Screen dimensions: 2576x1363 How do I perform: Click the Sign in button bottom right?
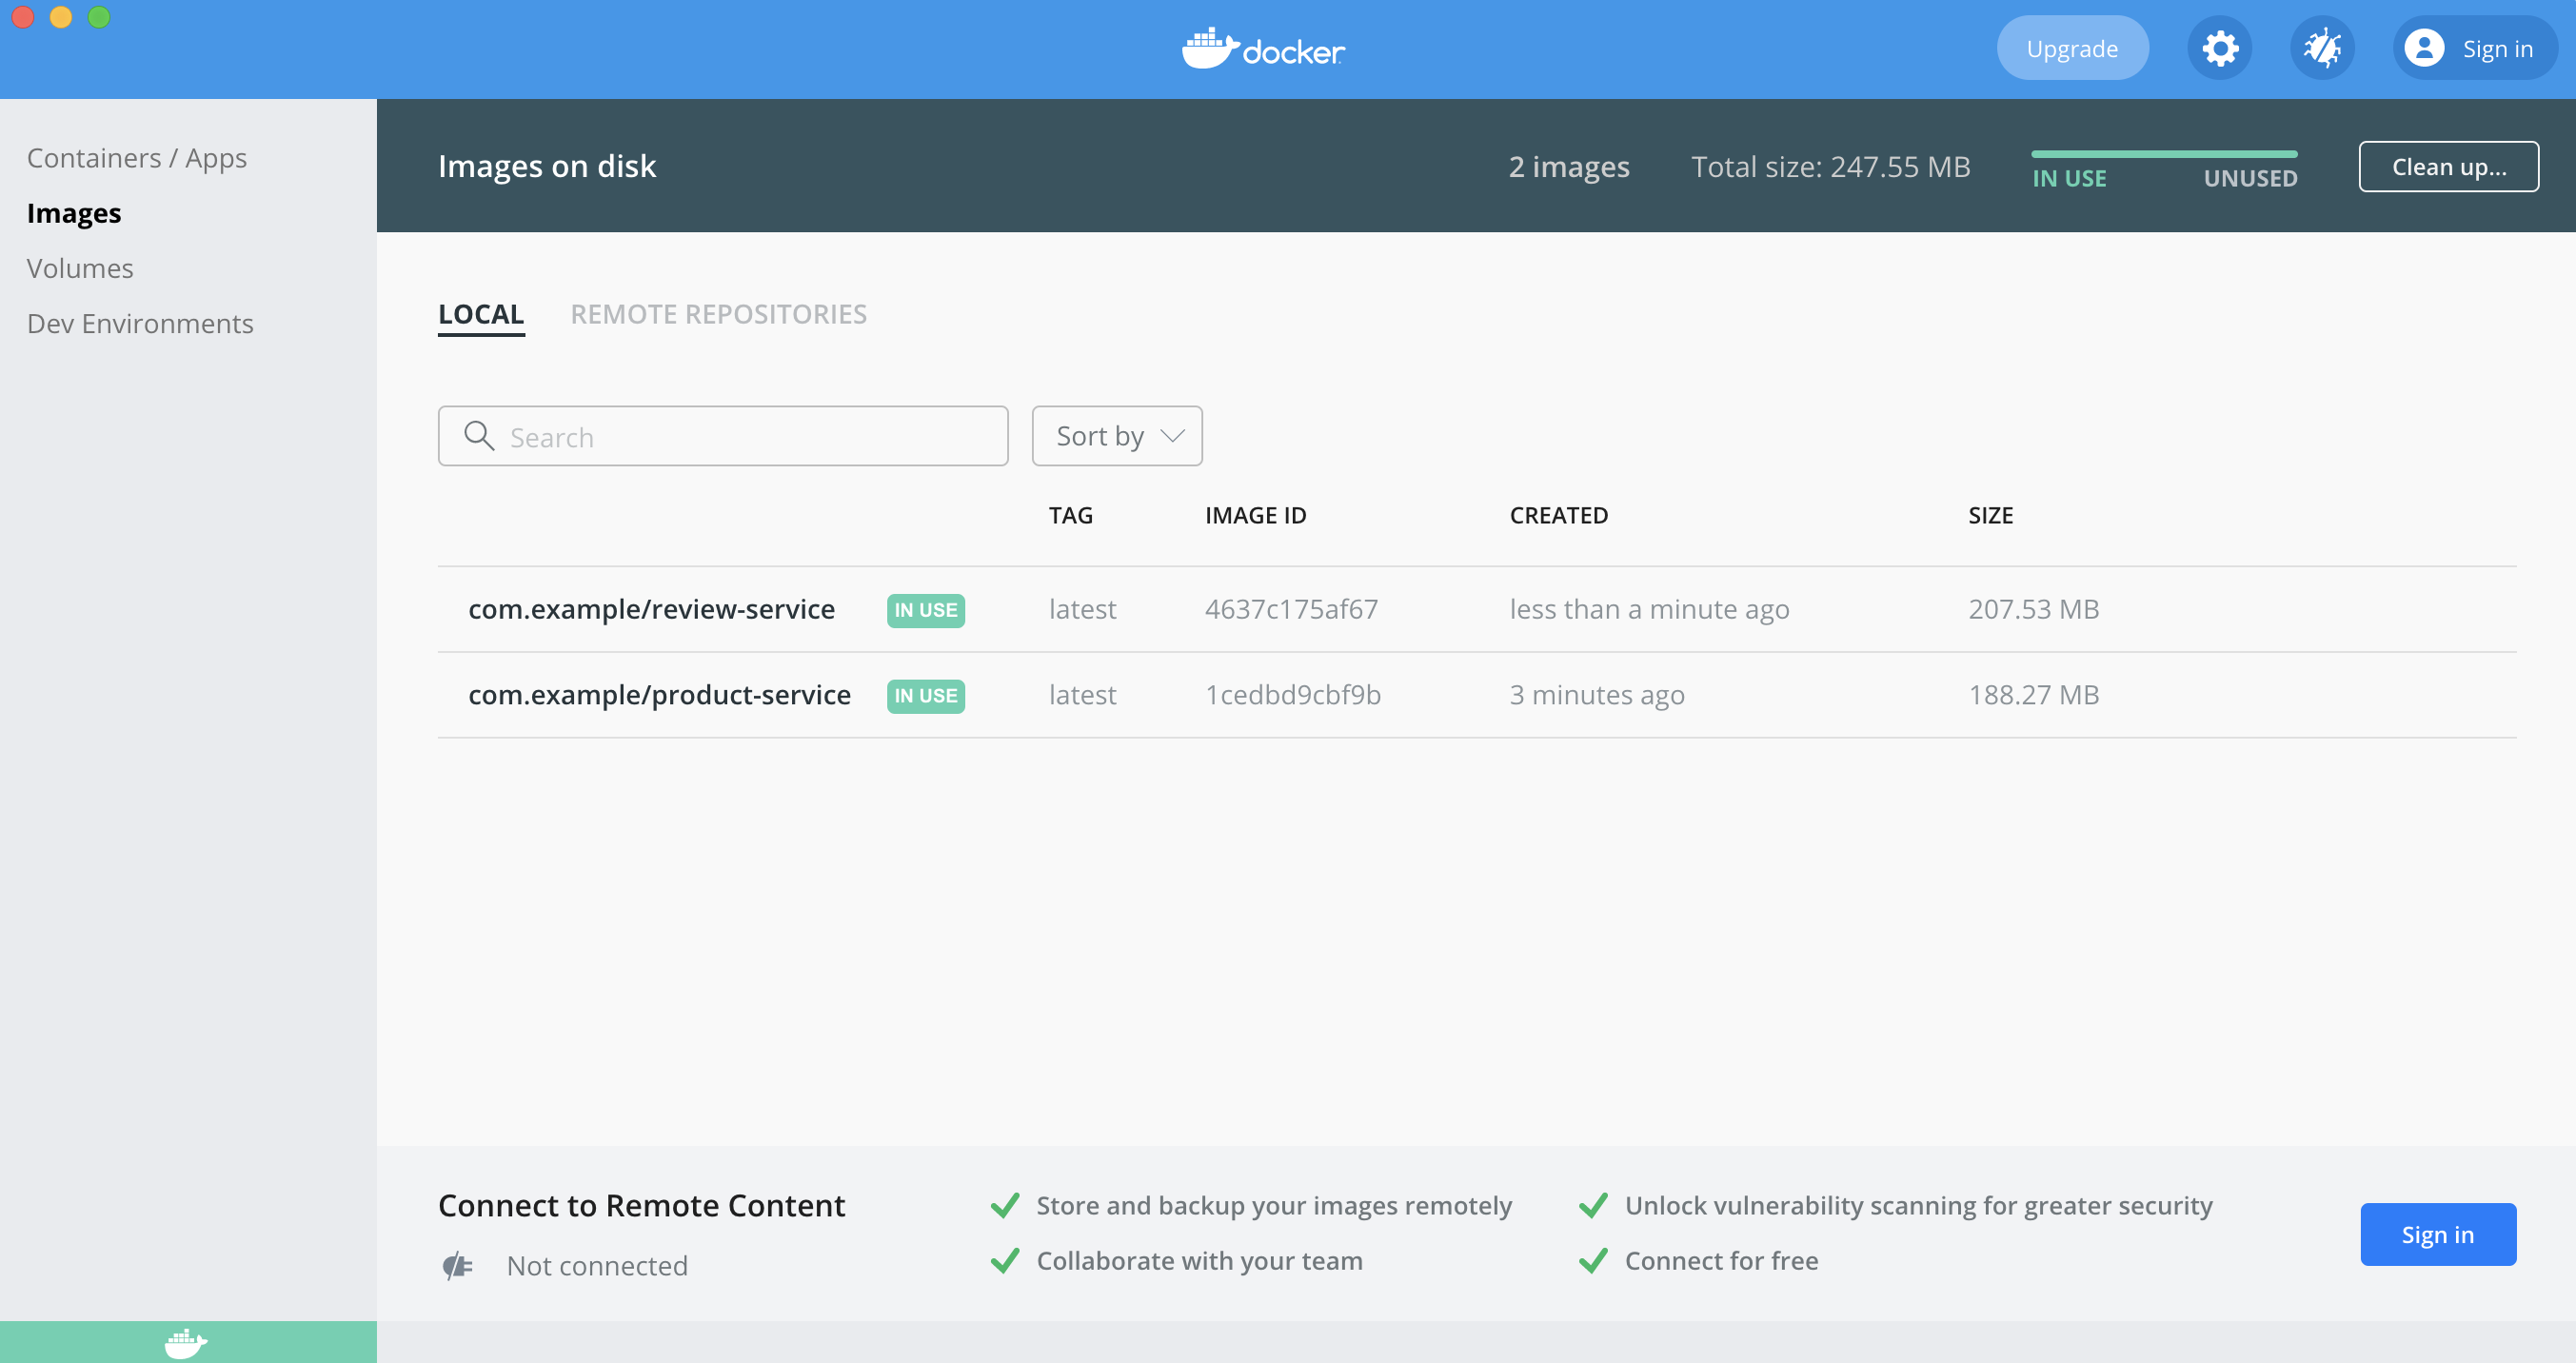click(x=2438, y=1234)
